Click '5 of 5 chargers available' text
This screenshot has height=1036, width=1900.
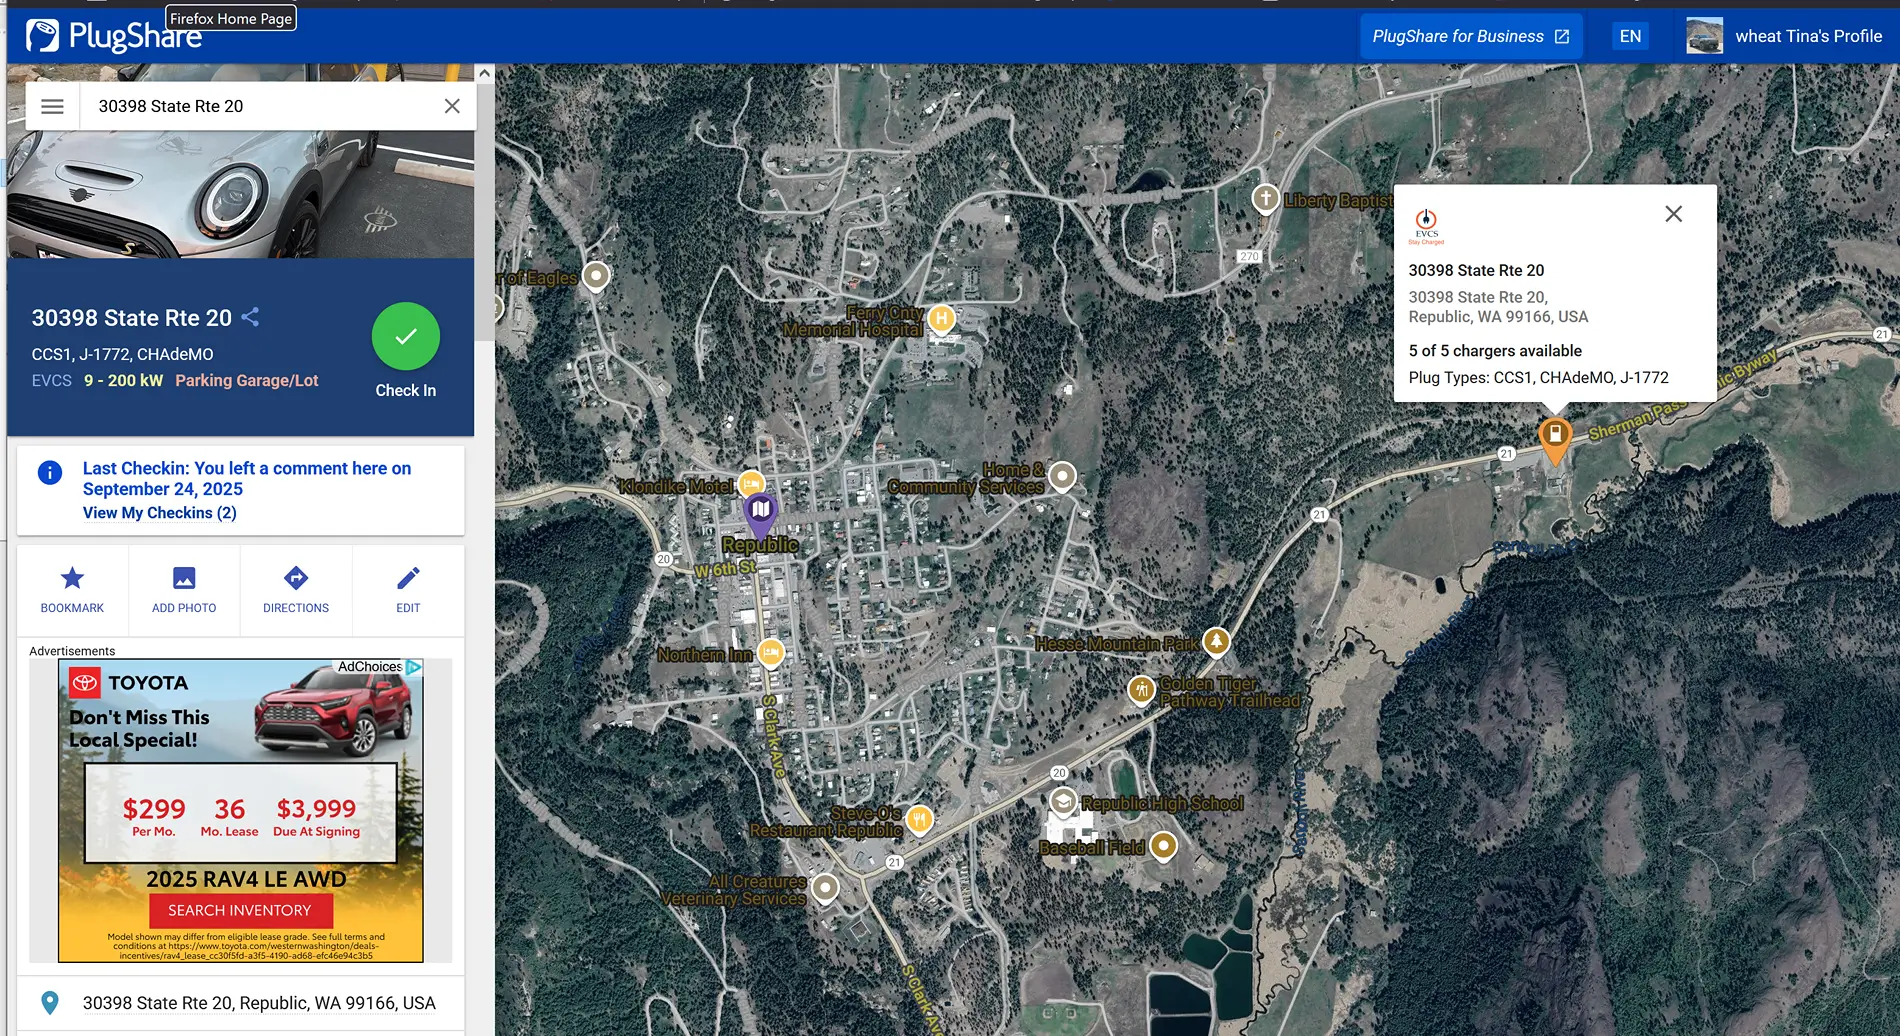coord(1495,351)
